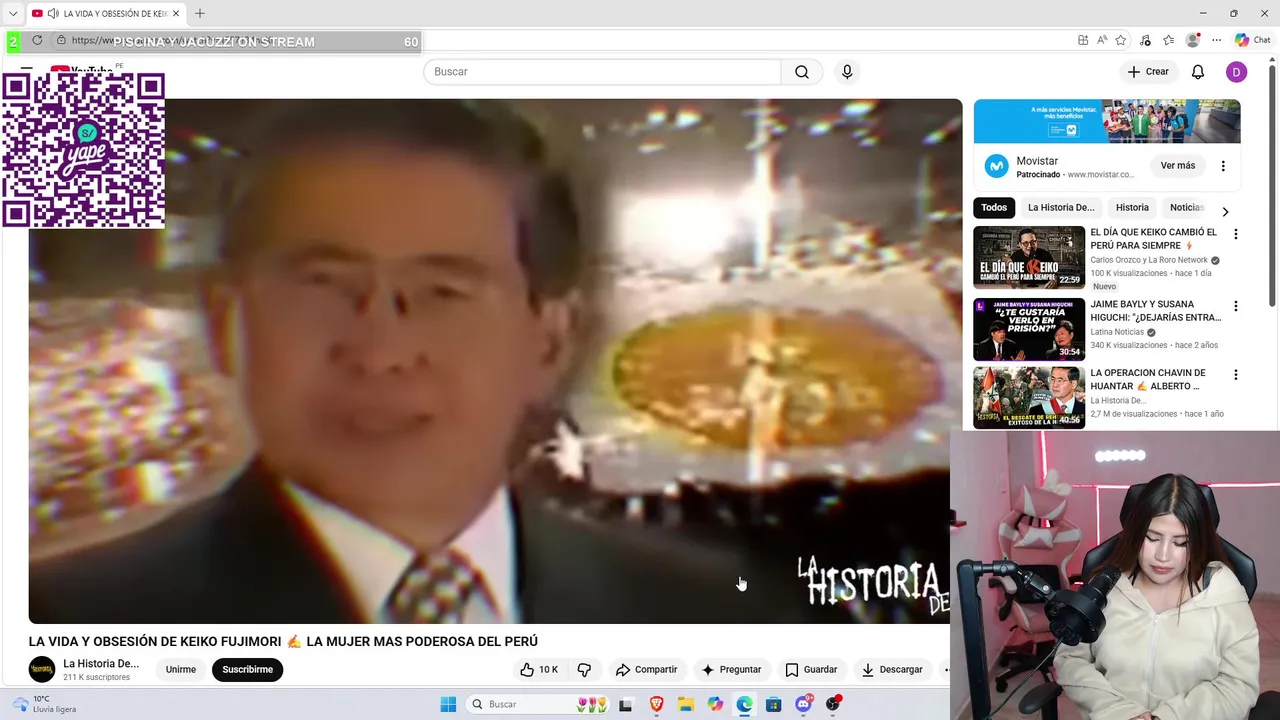This screenshot has width=1280, height=720.
Task: Open EL DÍA QUE KEIKO video thumbnail
Action: [1029, 257]
